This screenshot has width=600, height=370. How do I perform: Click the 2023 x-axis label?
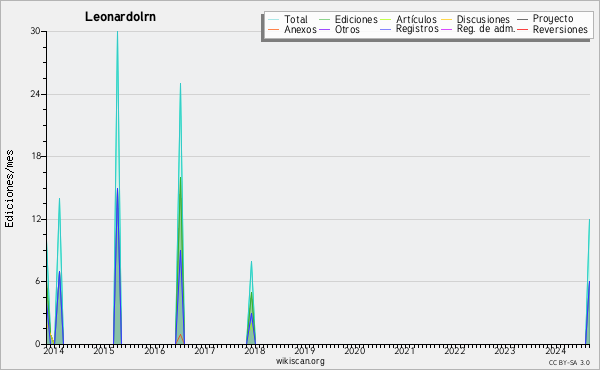tap(505, 351)
